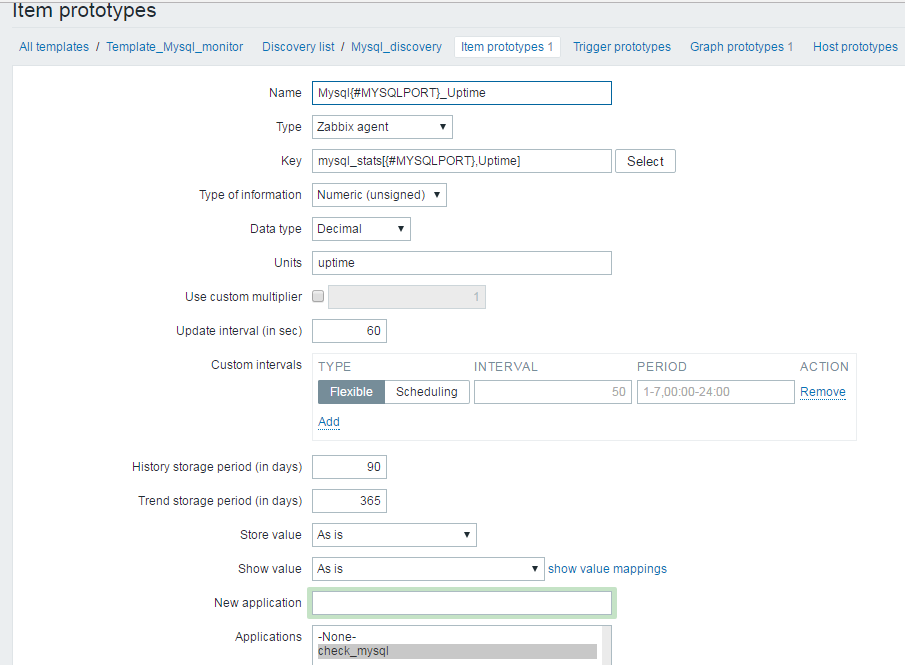Switch to Trigger prototypes tab

(622, 47)
